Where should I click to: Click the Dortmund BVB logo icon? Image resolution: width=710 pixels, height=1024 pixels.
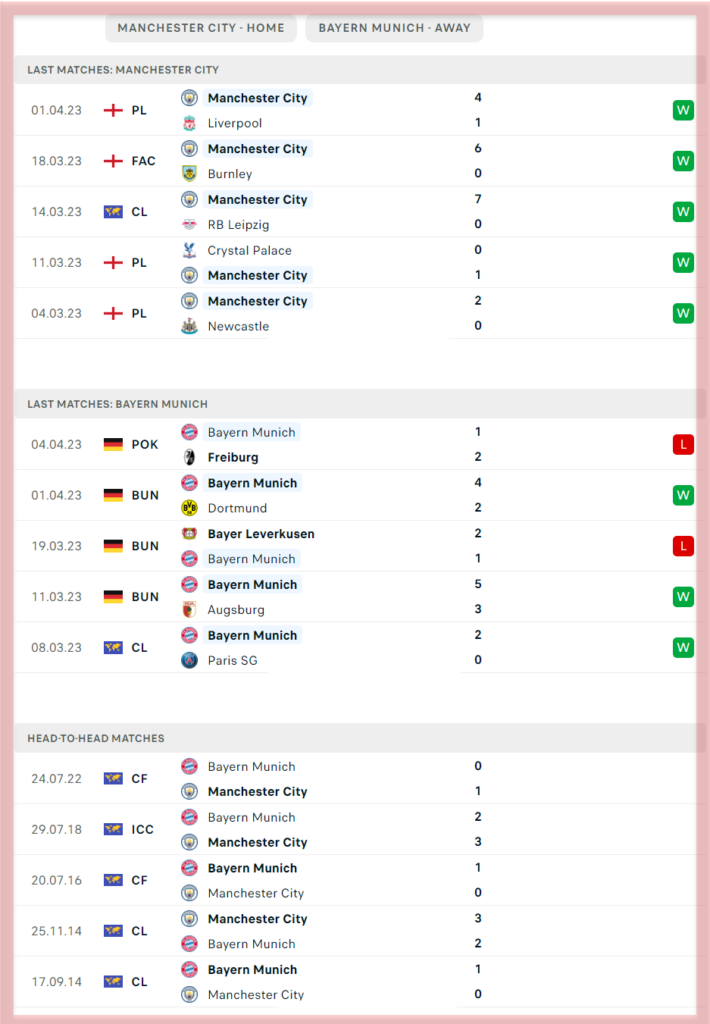(x=189, y=508)
